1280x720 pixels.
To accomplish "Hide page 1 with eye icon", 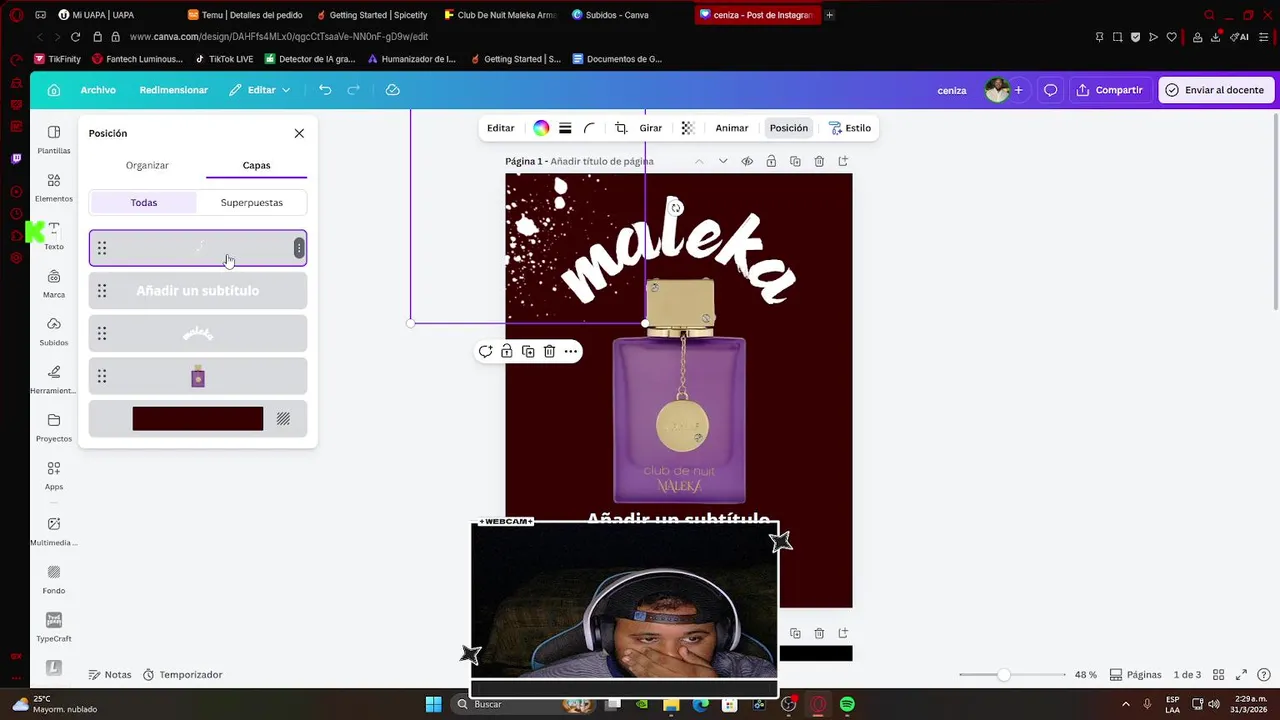I will pyautogui.click(x=747, y=161).
